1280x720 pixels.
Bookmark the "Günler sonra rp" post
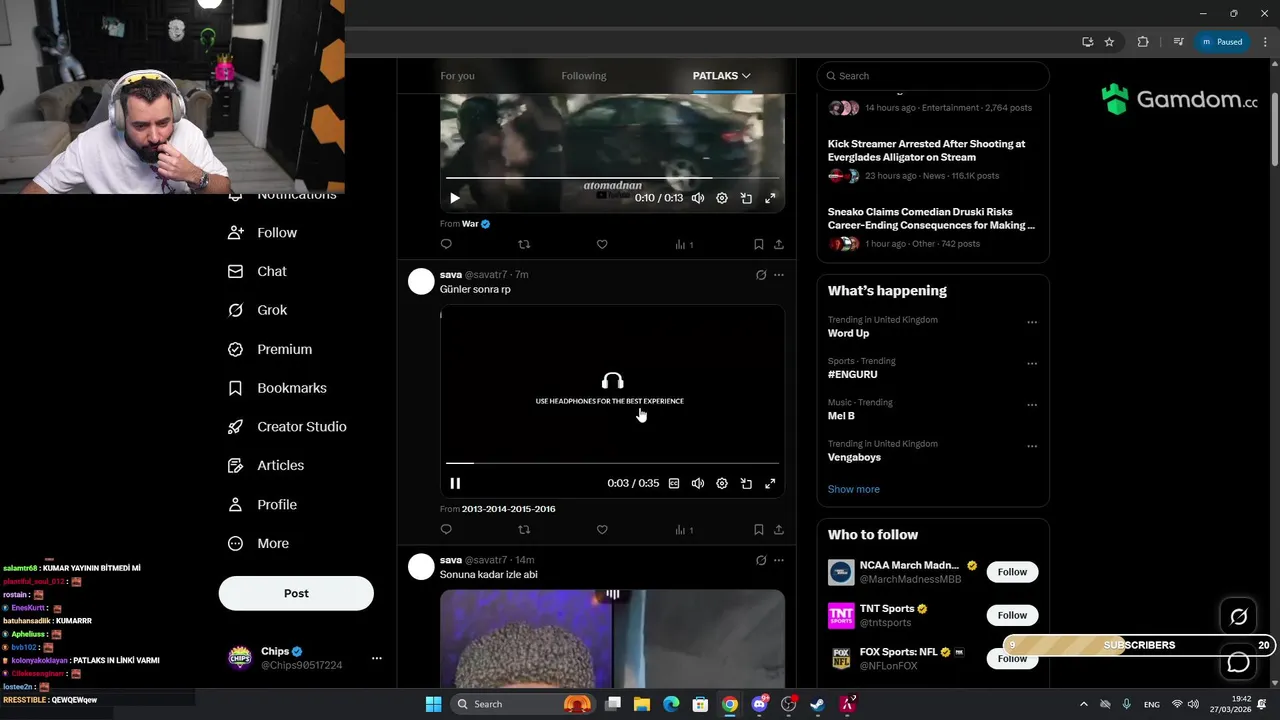pyautogui.click(x=758, y=530)
